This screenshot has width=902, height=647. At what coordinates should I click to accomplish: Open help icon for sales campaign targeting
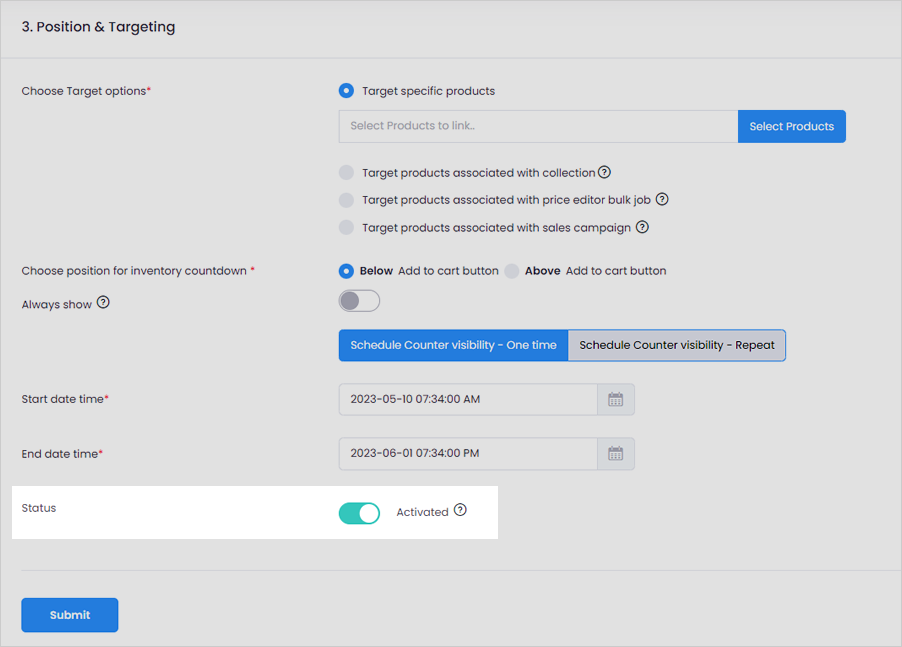click(642, 227)
